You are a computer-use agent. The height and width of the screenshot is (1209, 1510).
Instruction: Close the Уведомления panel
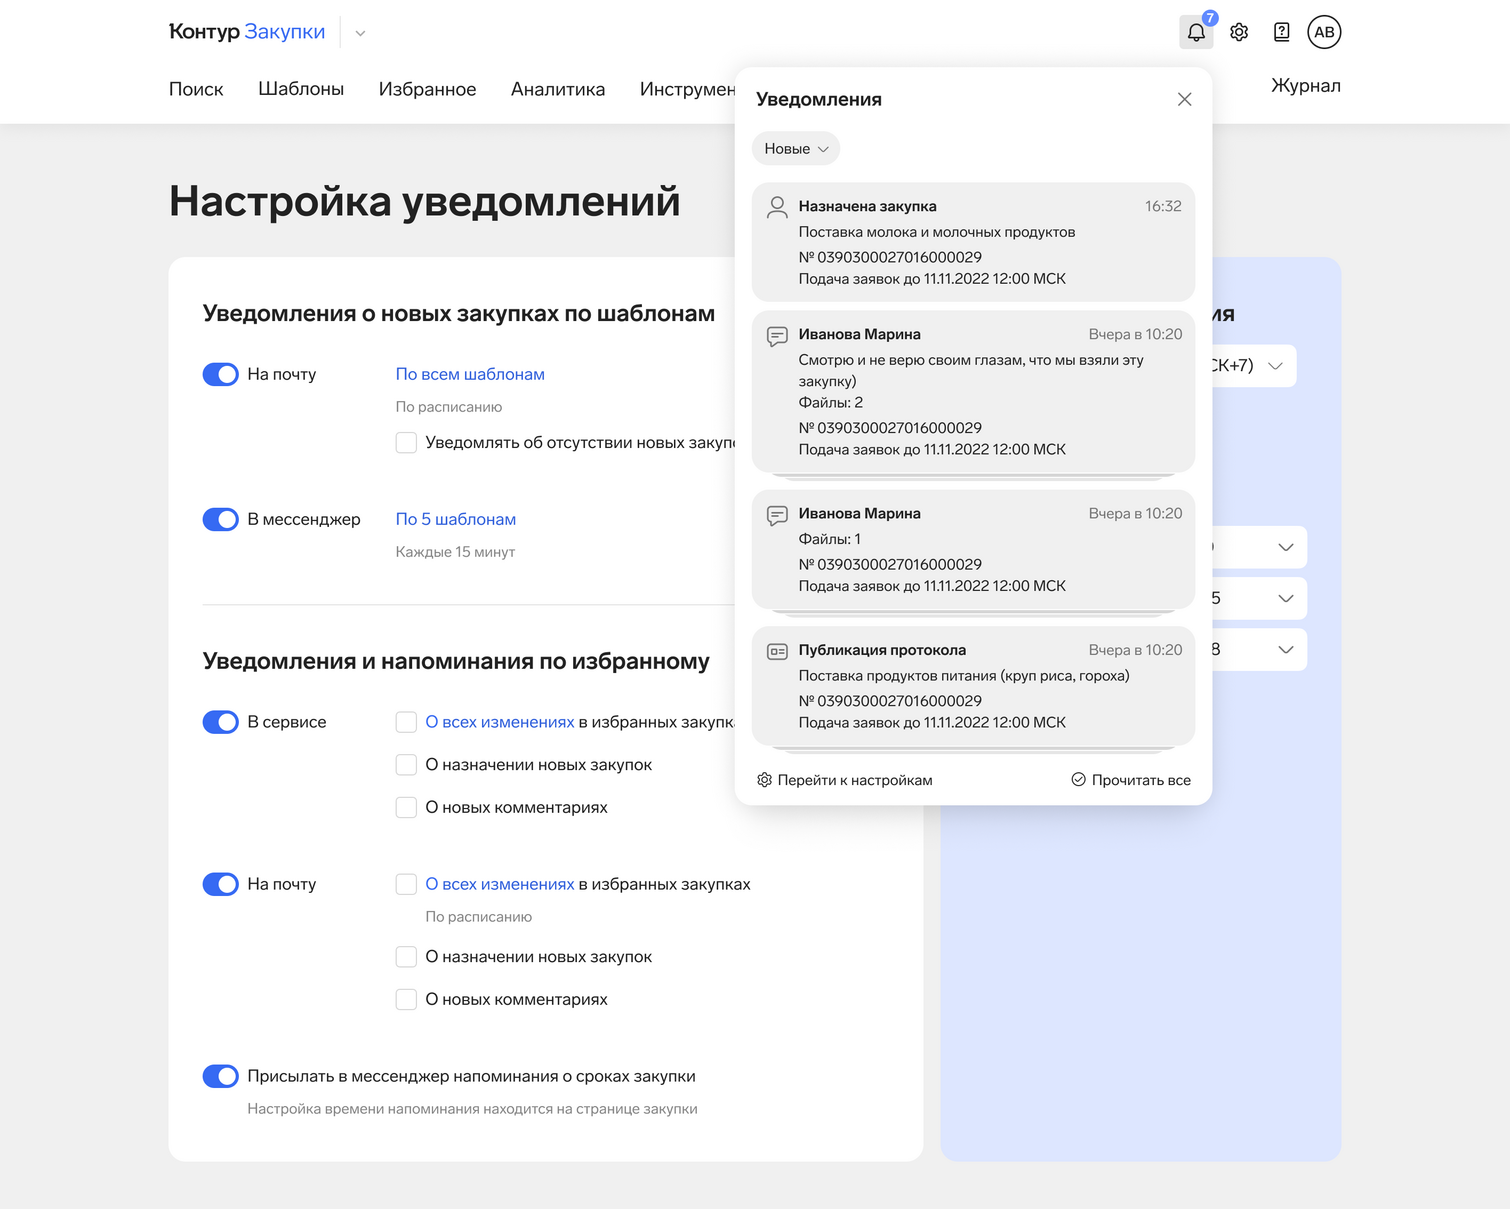(1184, 99)
